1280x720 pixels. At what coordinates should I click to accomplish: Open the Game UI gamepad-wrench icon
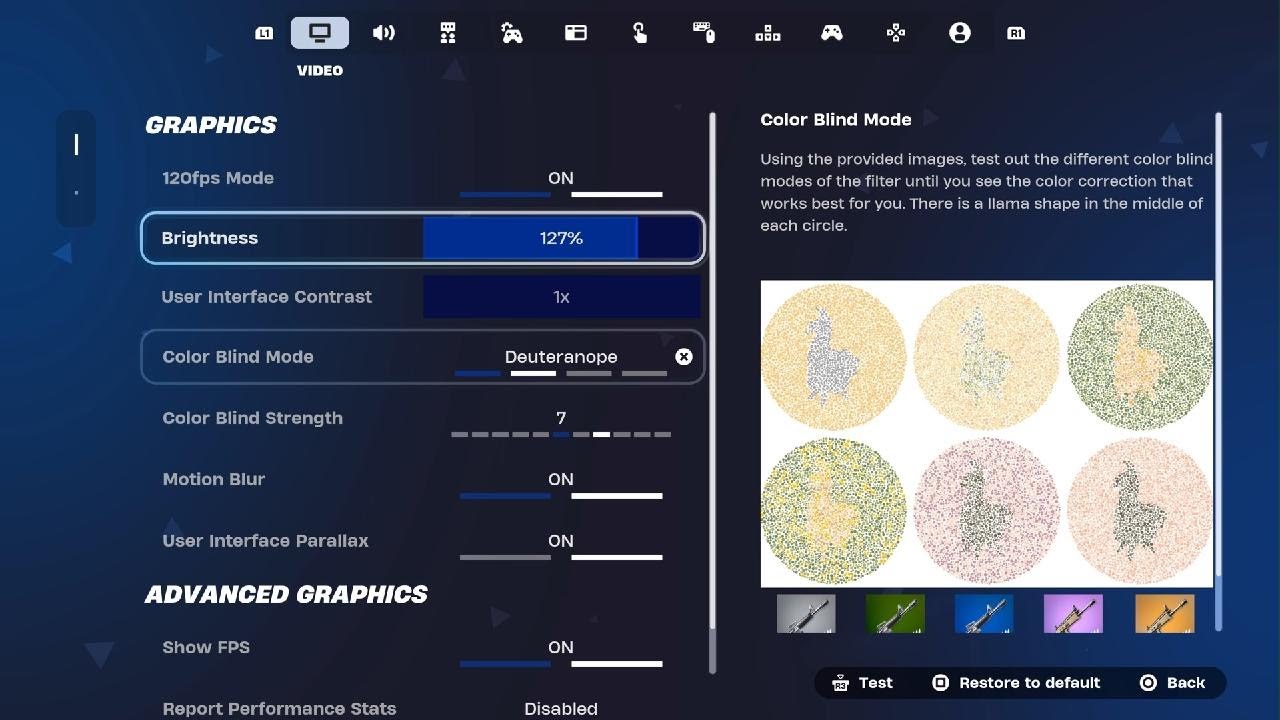tap(512, 33)
